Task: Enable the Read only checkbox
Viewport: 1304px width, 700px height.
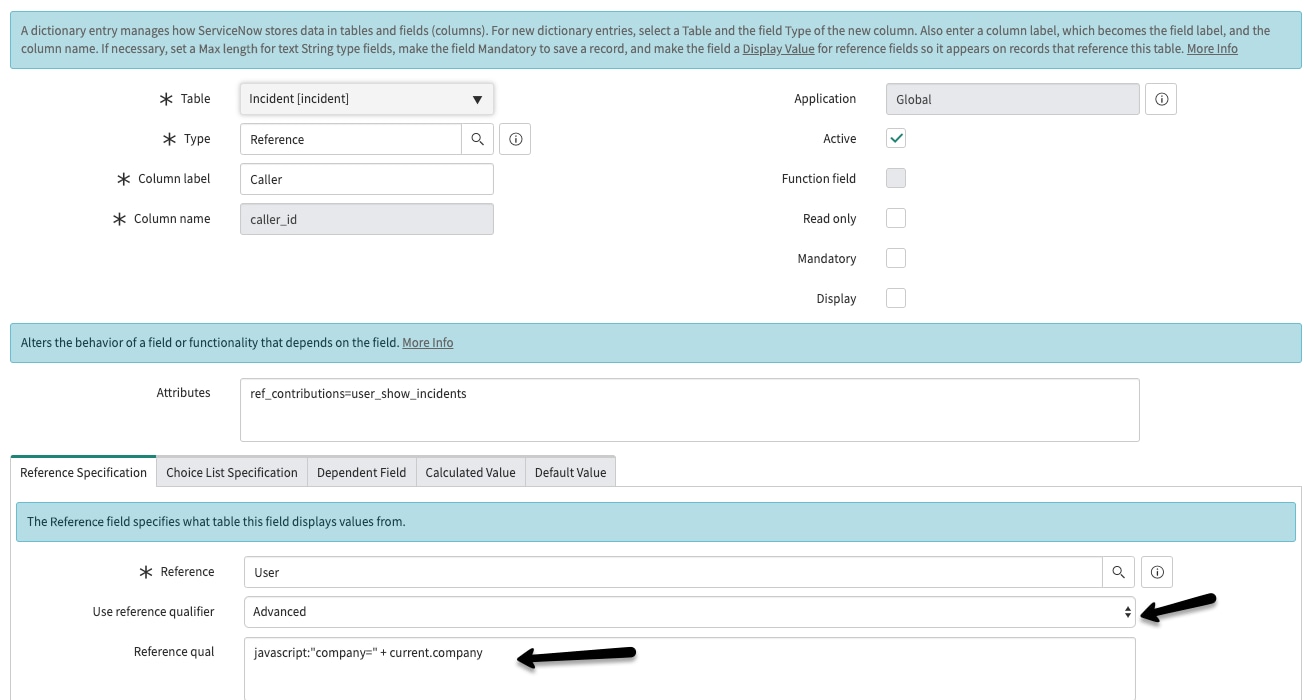Action: pos(895,218)
